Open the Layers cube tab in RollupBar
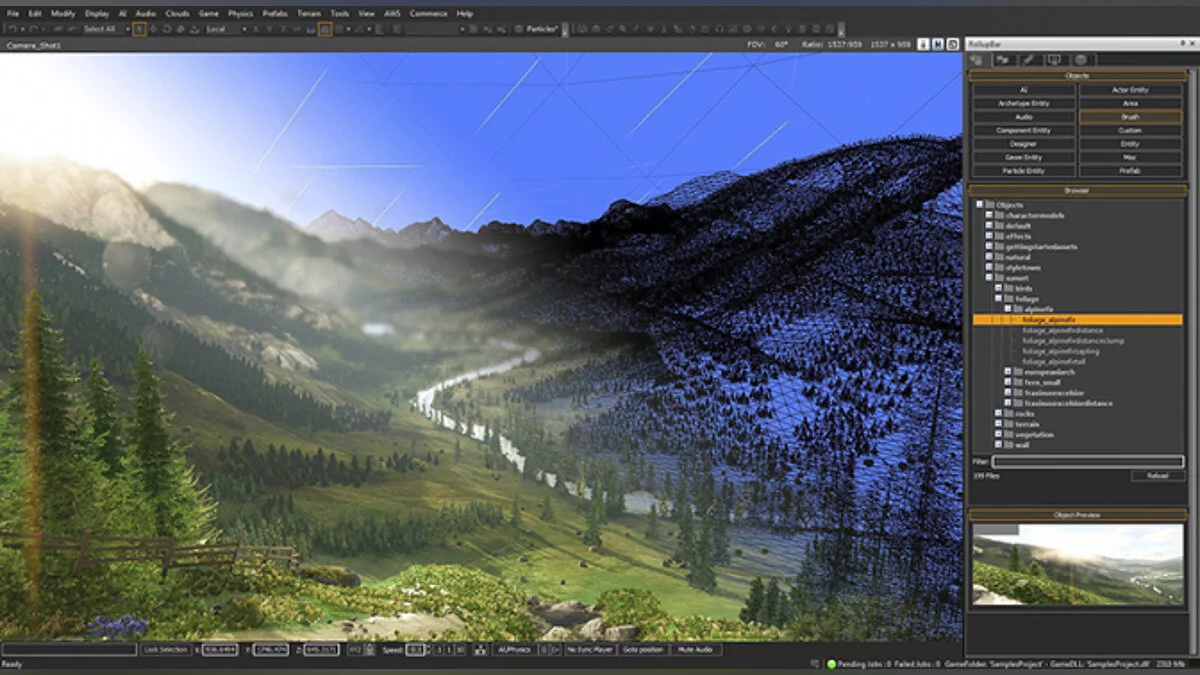 [1080, 60]
